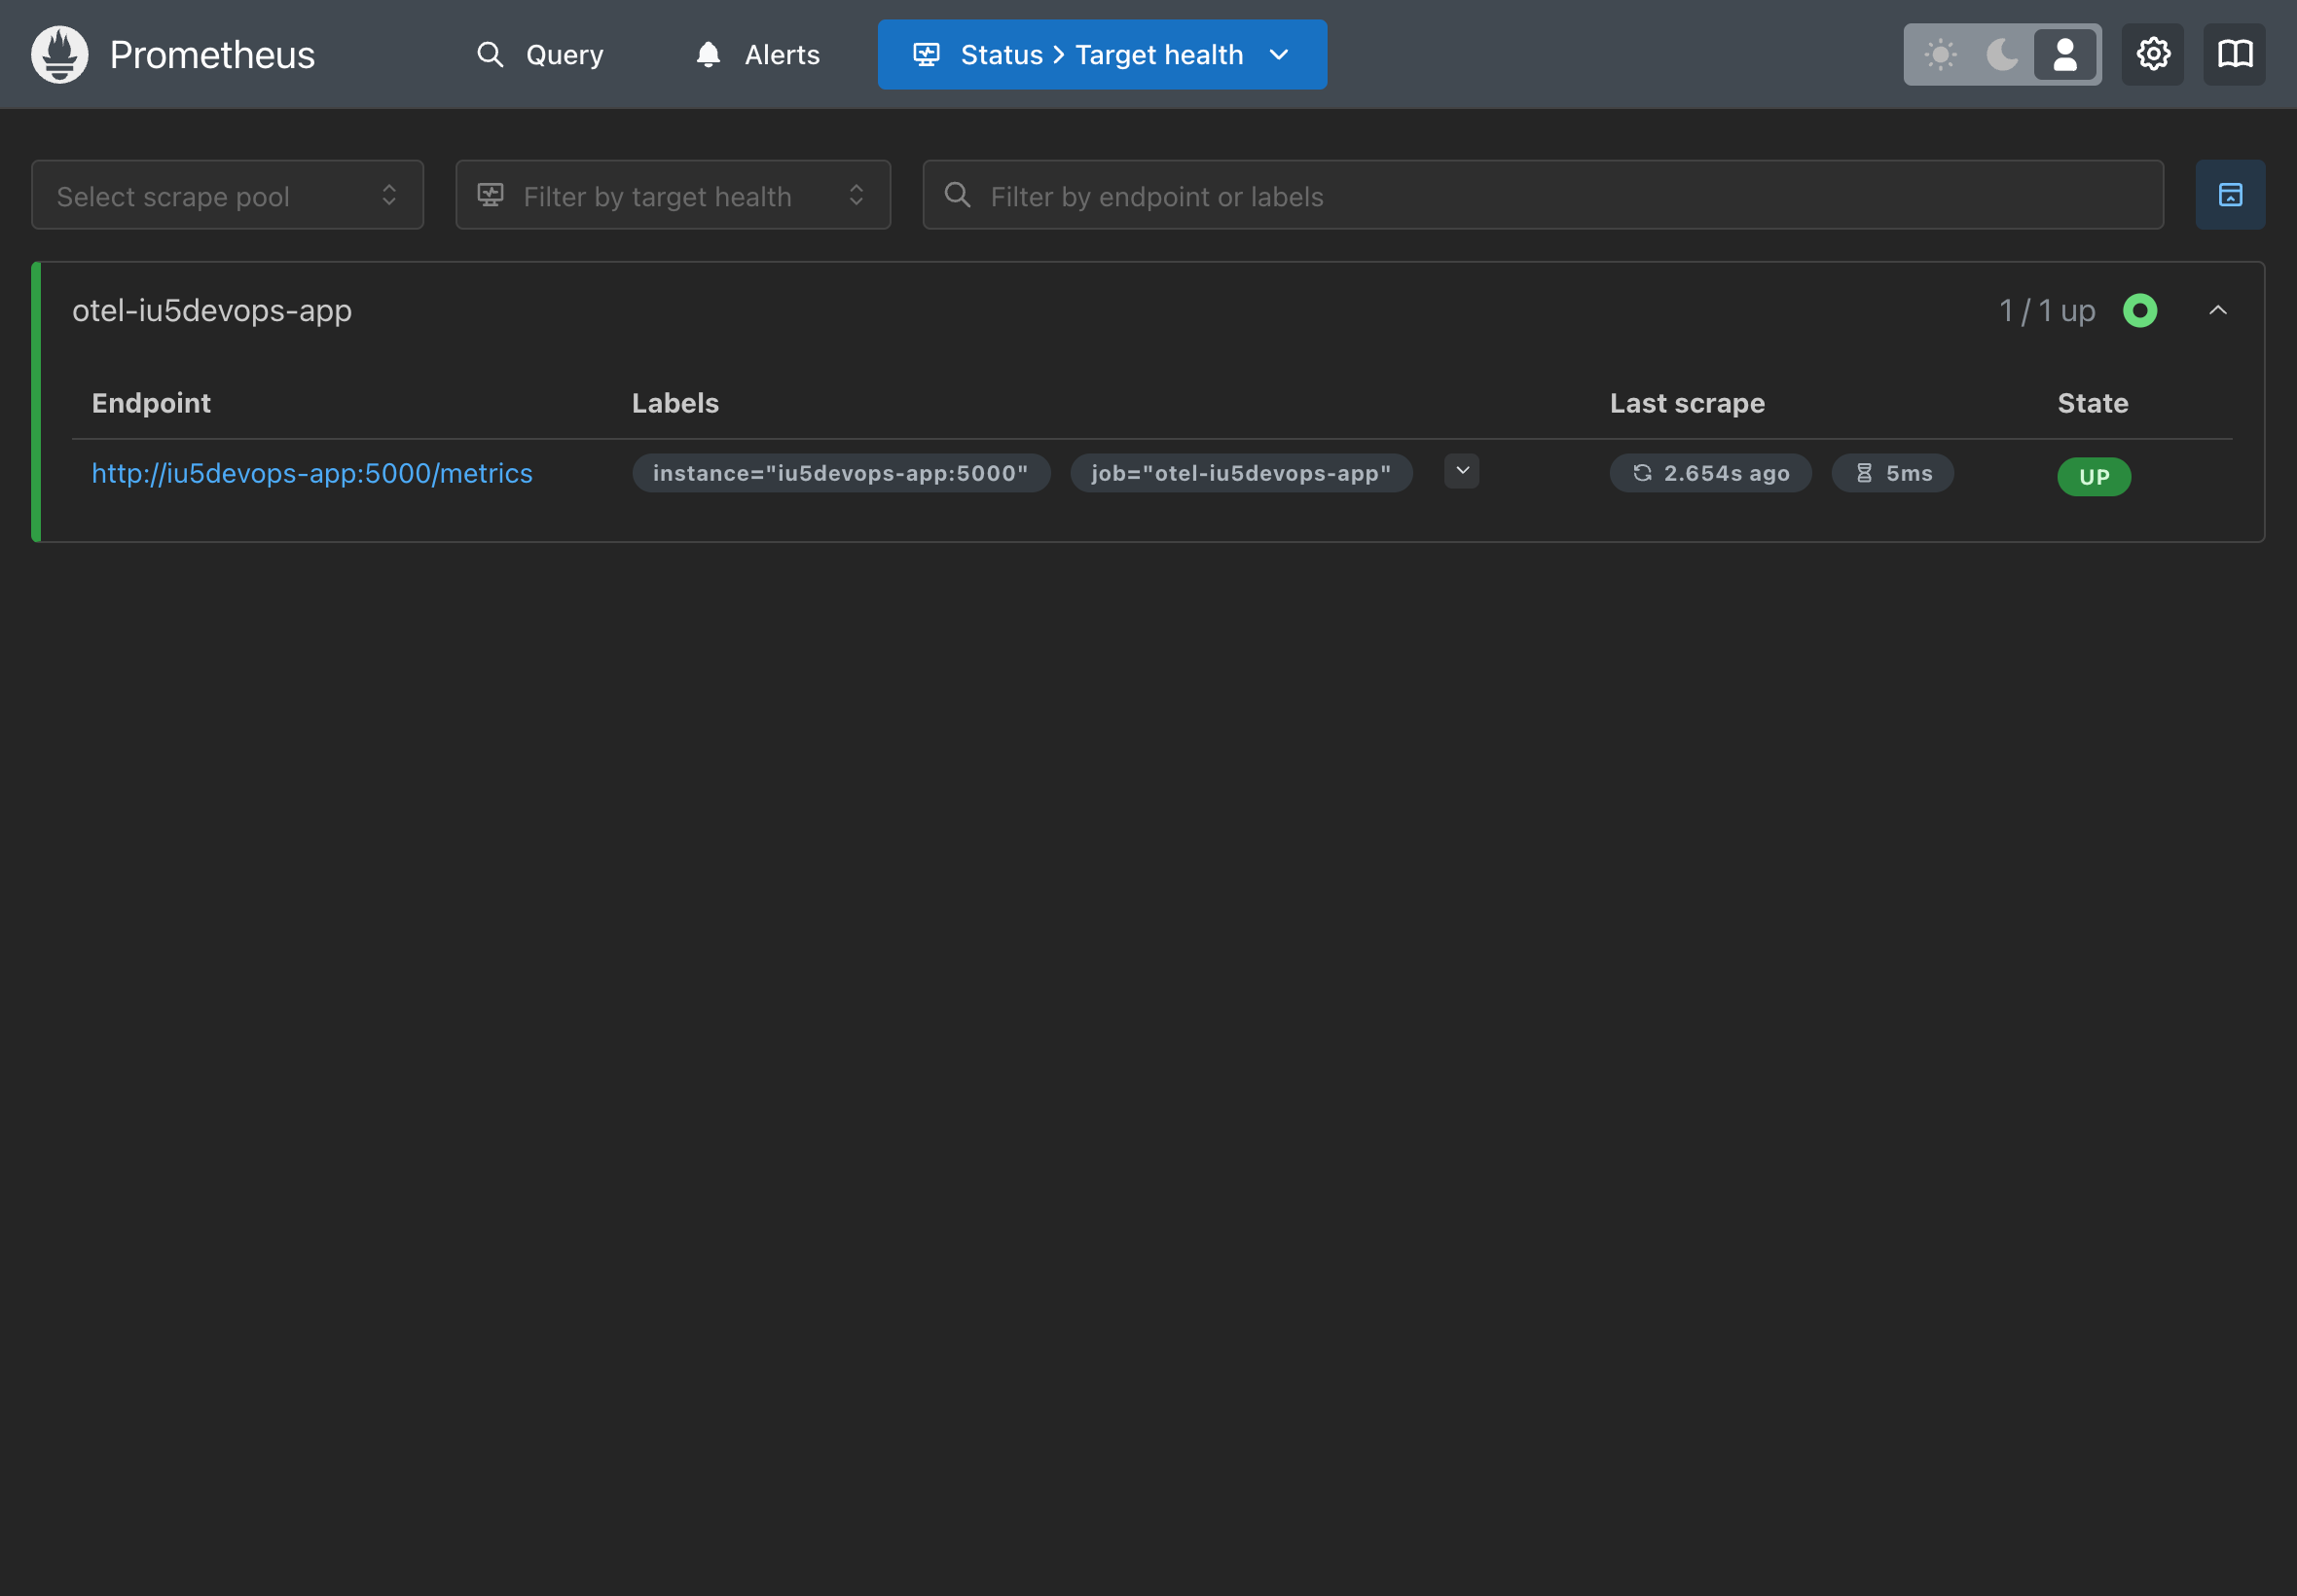Open the documentation book icon
This screenshot has width=2297, height=1596.
(2234, 54)
